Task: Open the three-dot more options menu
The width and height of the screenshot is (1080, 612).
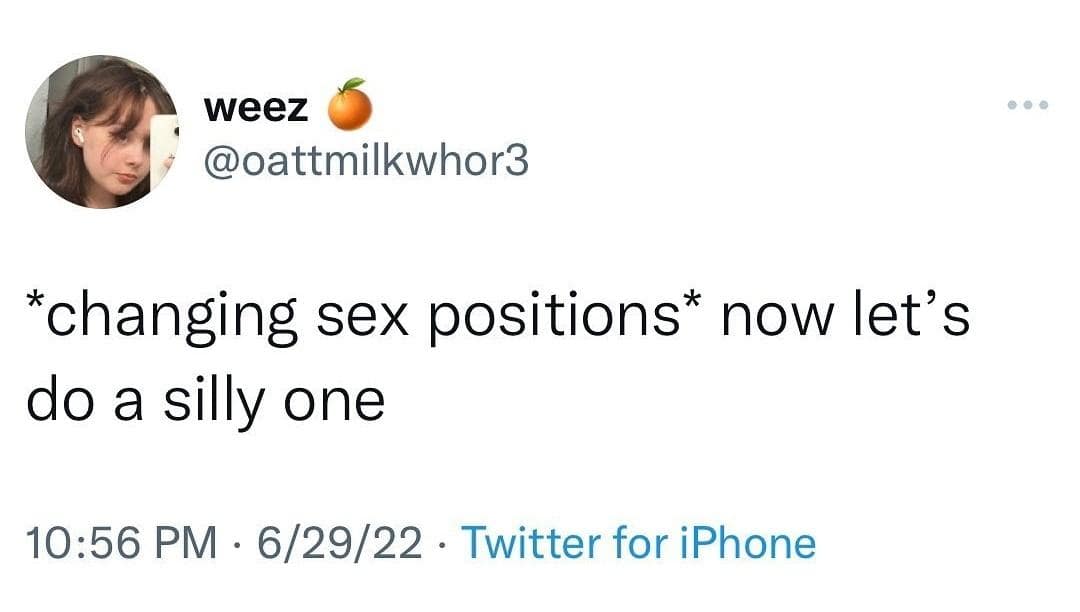Action: (x=1029, y=105)
